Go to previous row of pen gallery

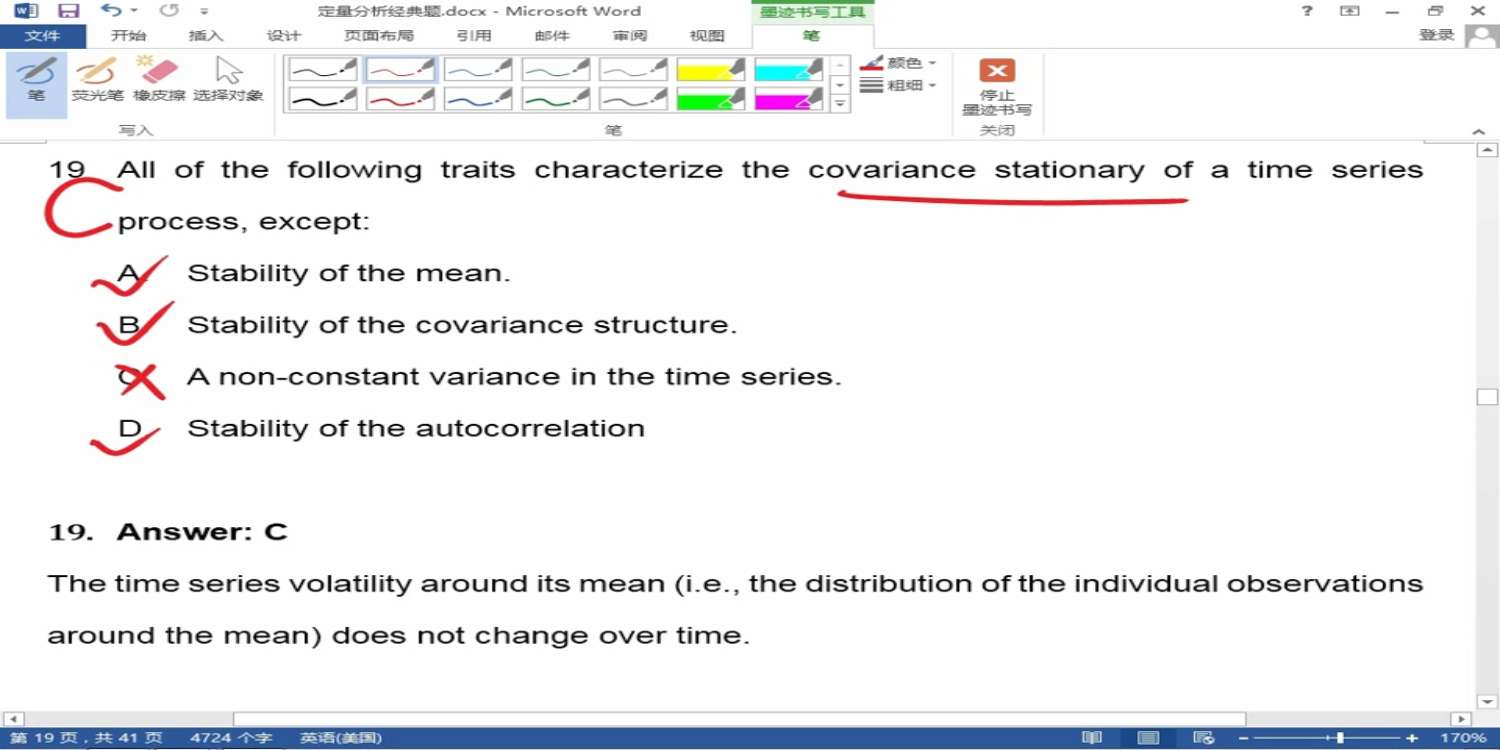(841, 65)
